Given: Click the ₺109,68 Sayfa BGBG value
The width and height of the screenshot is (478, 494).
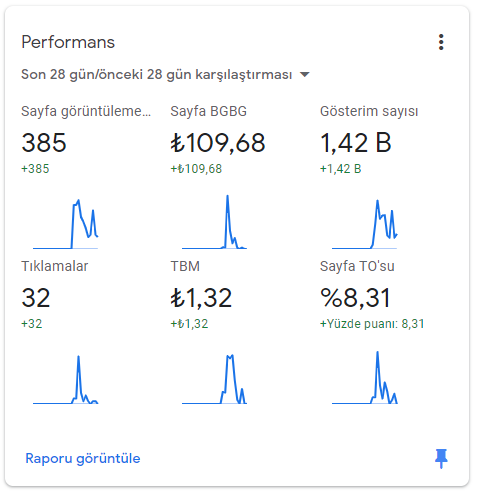Looking at the screenshot, I should coord(218,143).
